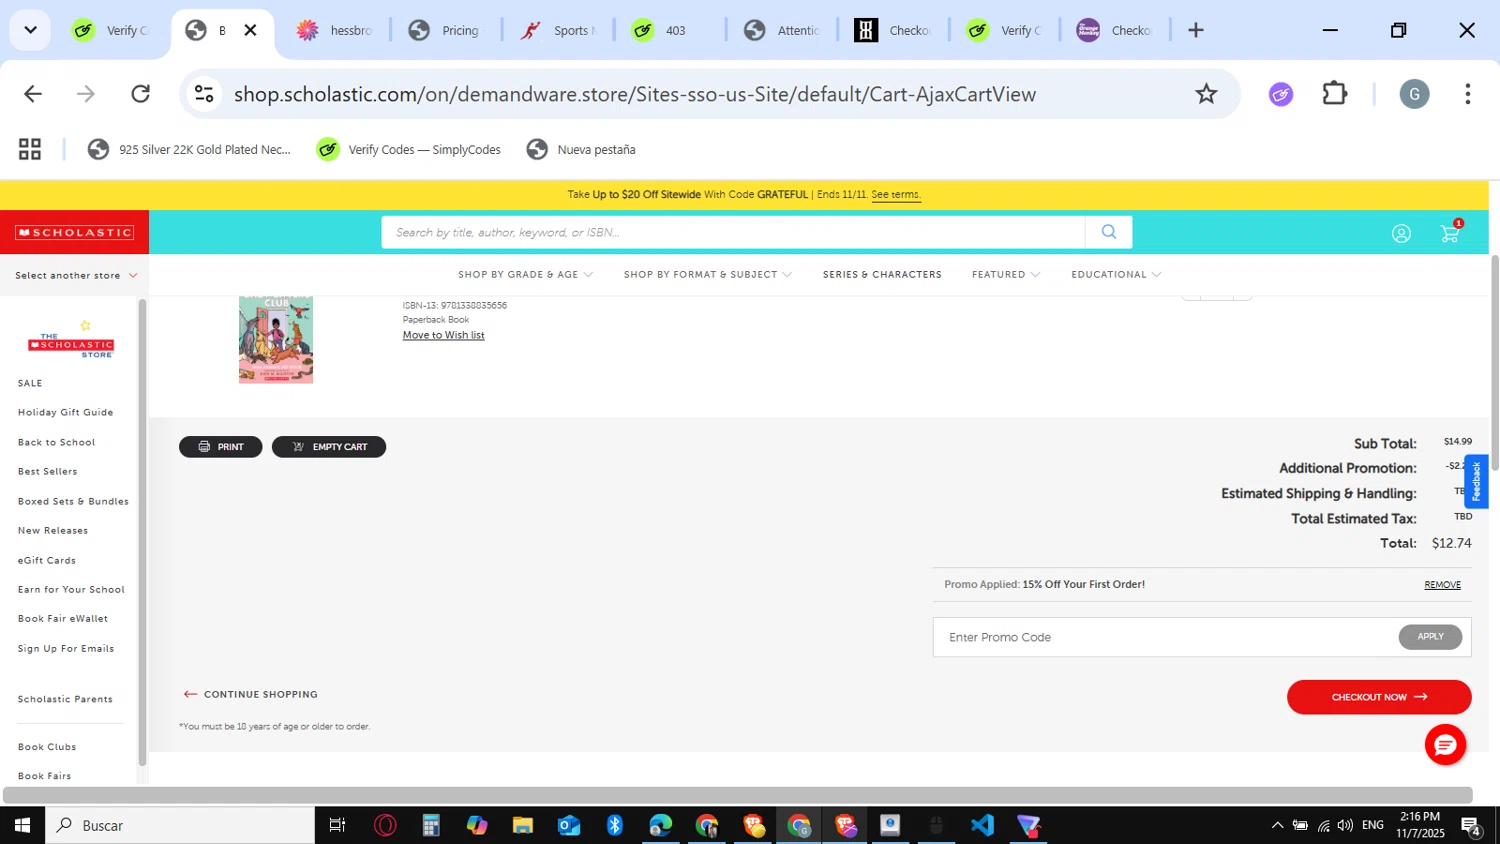
Task: Open Task View on the taskbar
Action: [x=337, y=825]
